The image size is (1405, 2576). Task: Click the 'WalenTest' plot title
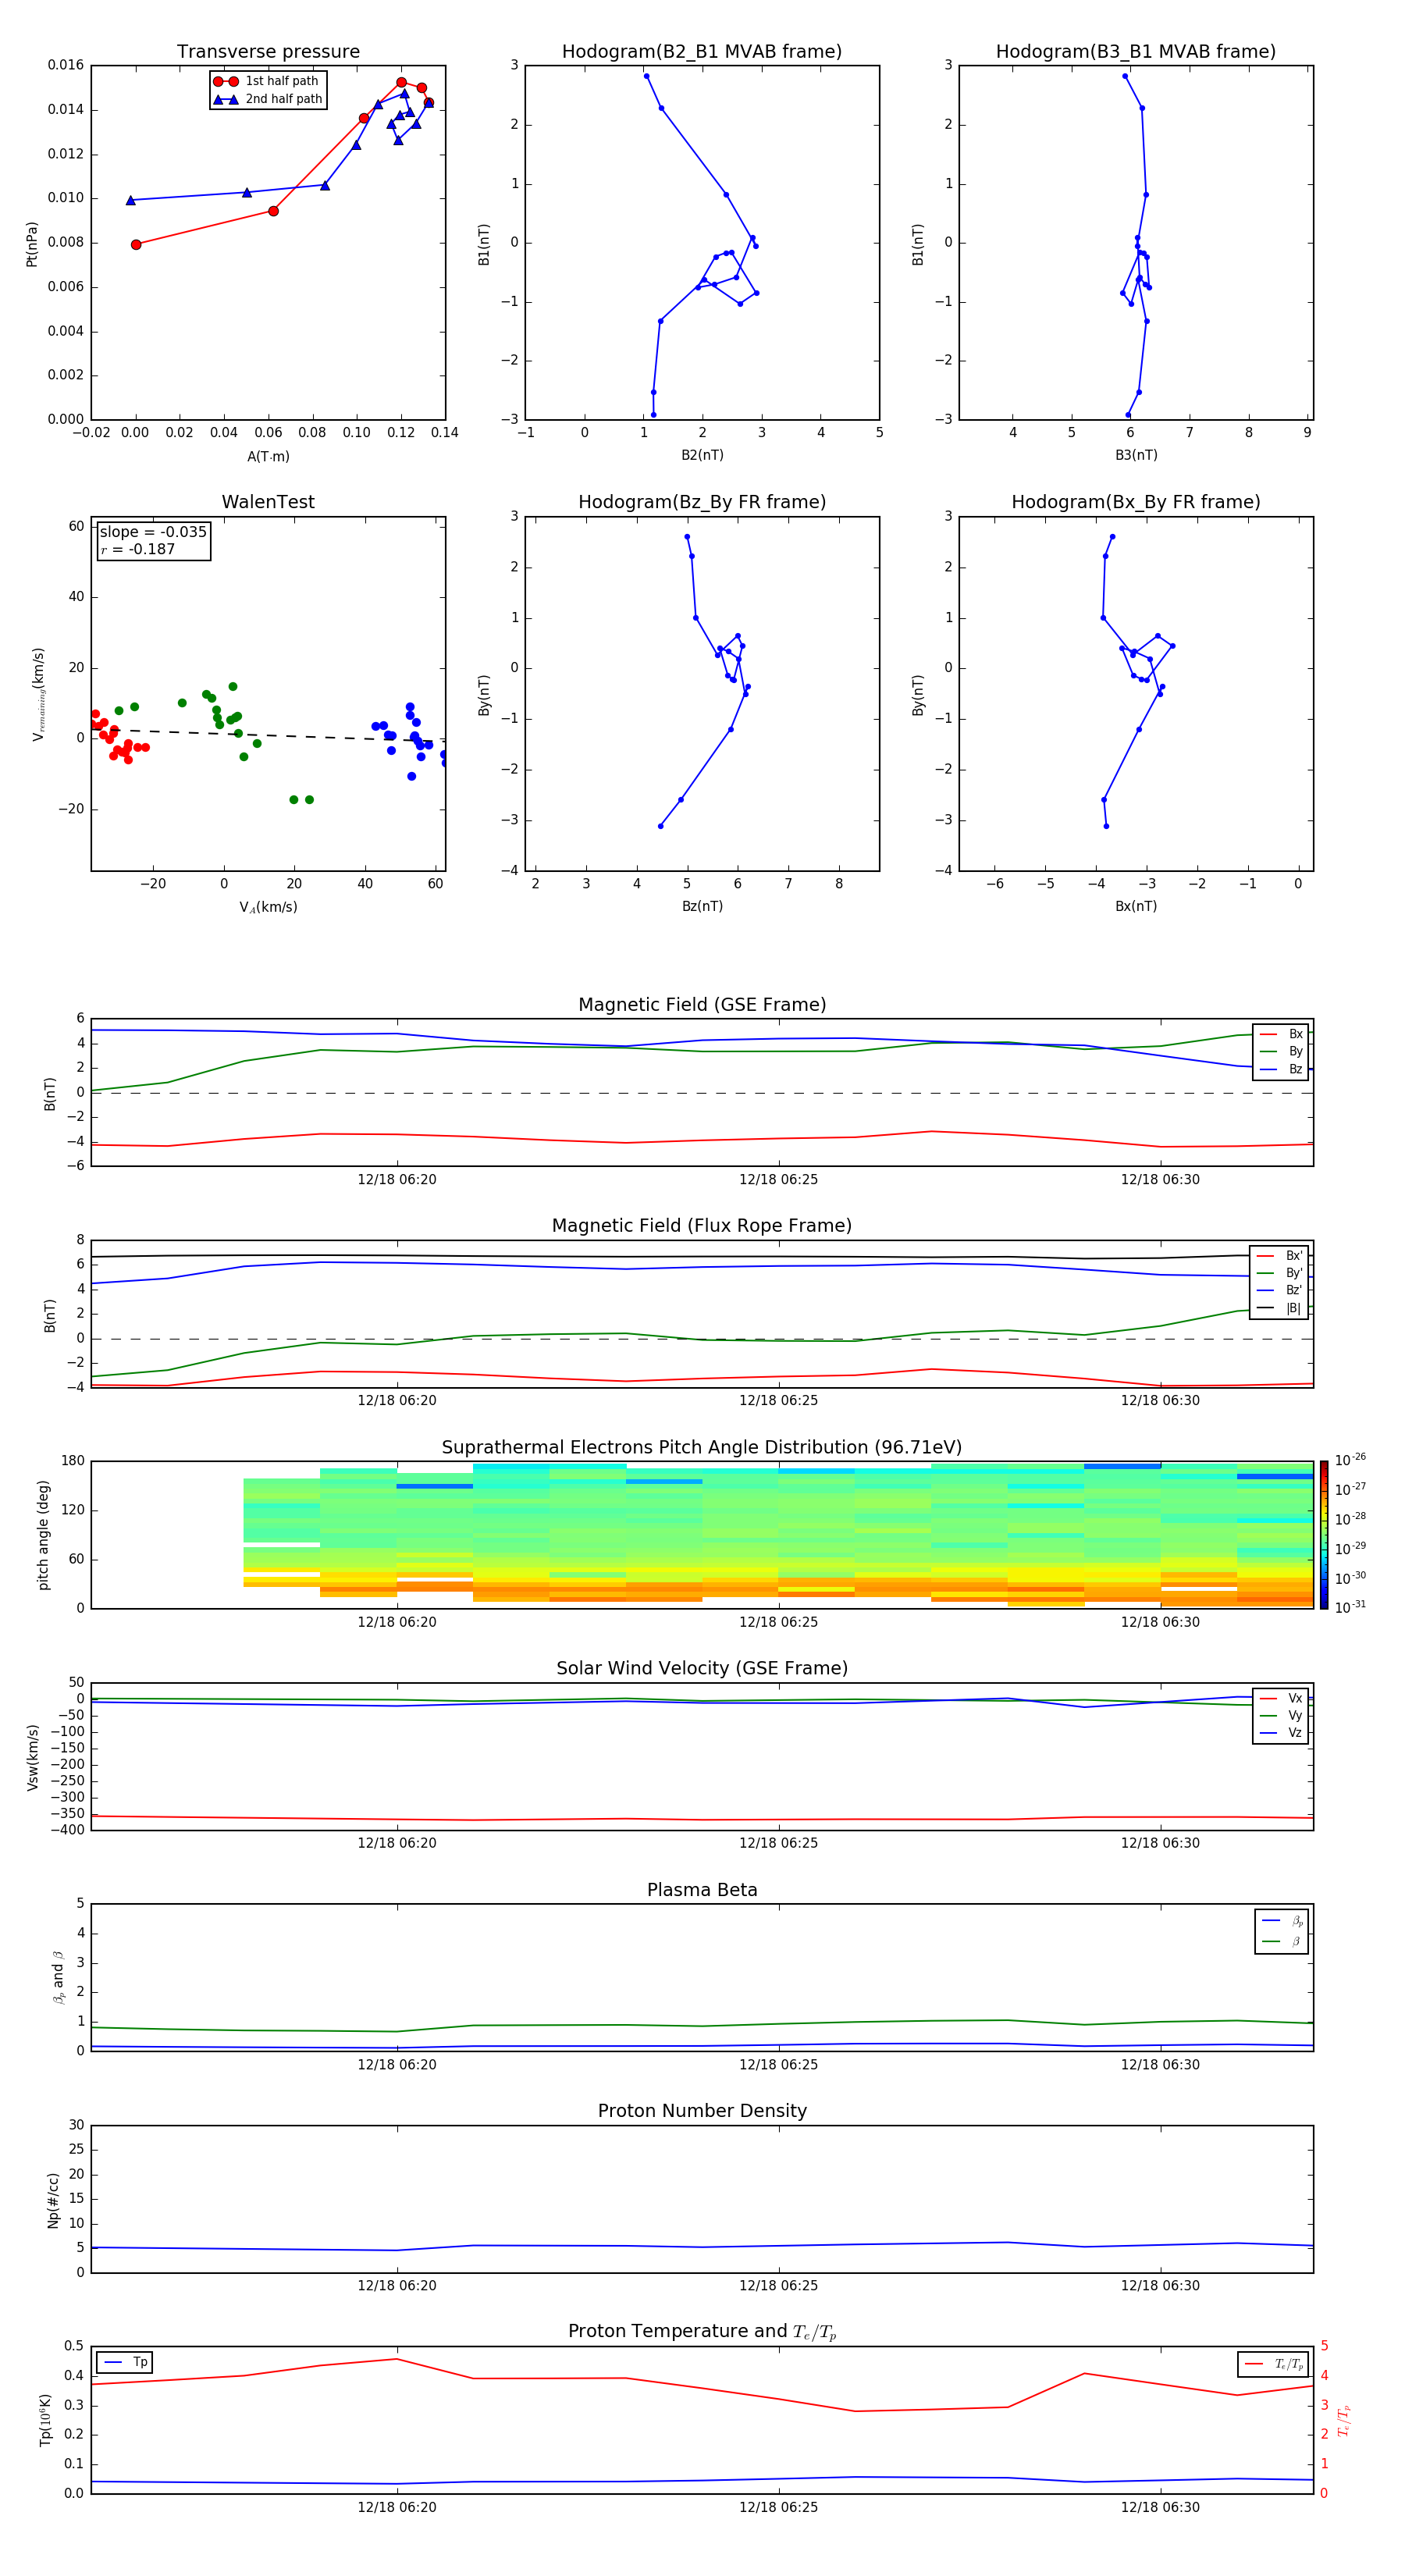(268, 502)
